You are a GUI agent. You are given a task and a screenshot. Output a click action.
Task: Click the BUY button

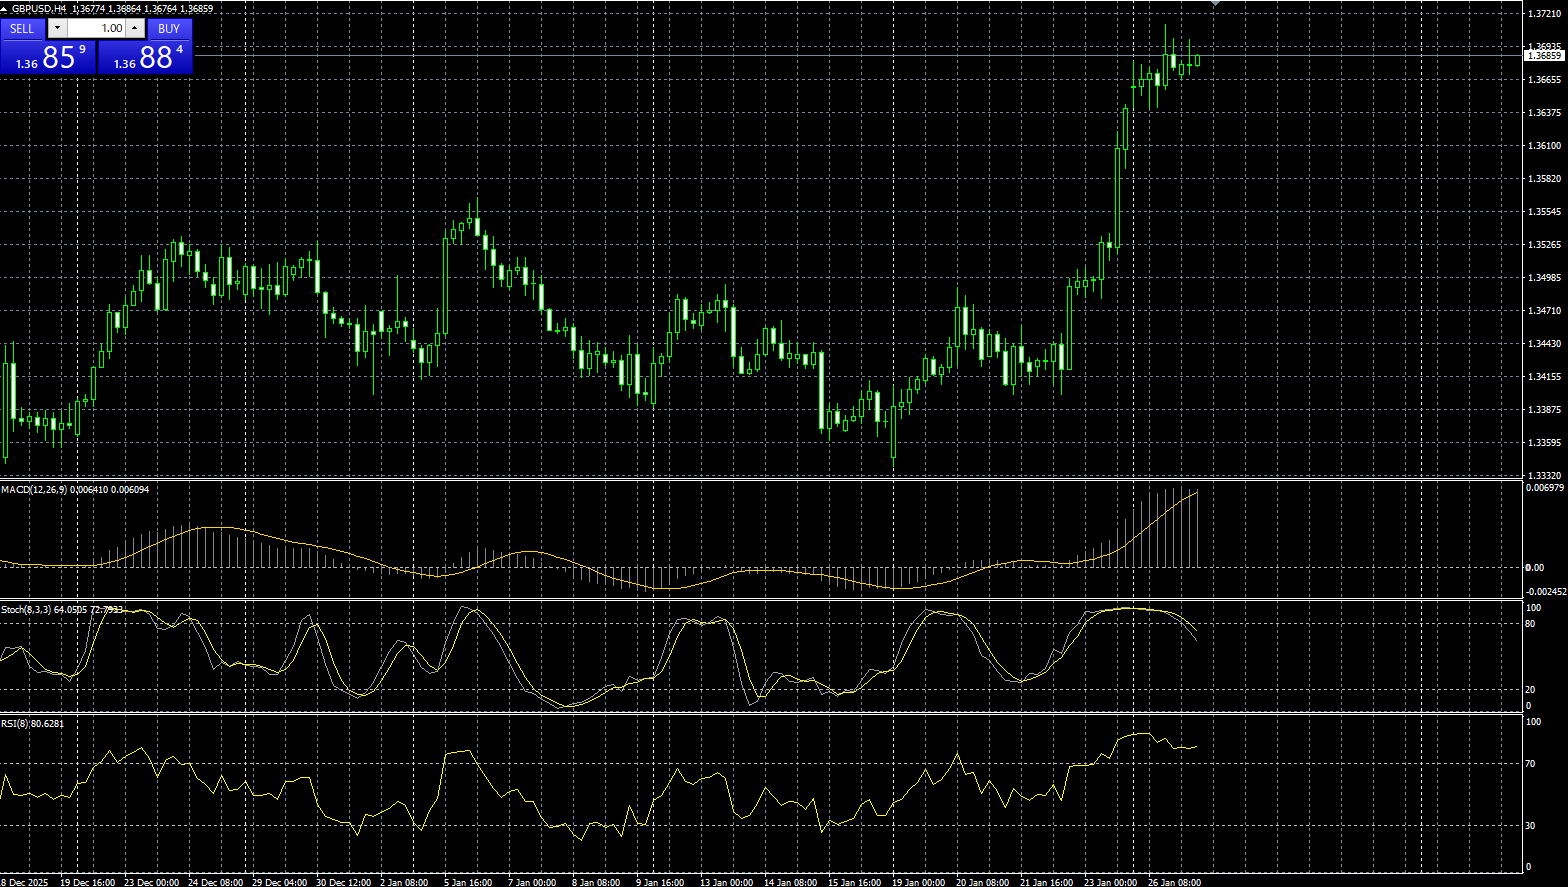click(x=169, y=29)
